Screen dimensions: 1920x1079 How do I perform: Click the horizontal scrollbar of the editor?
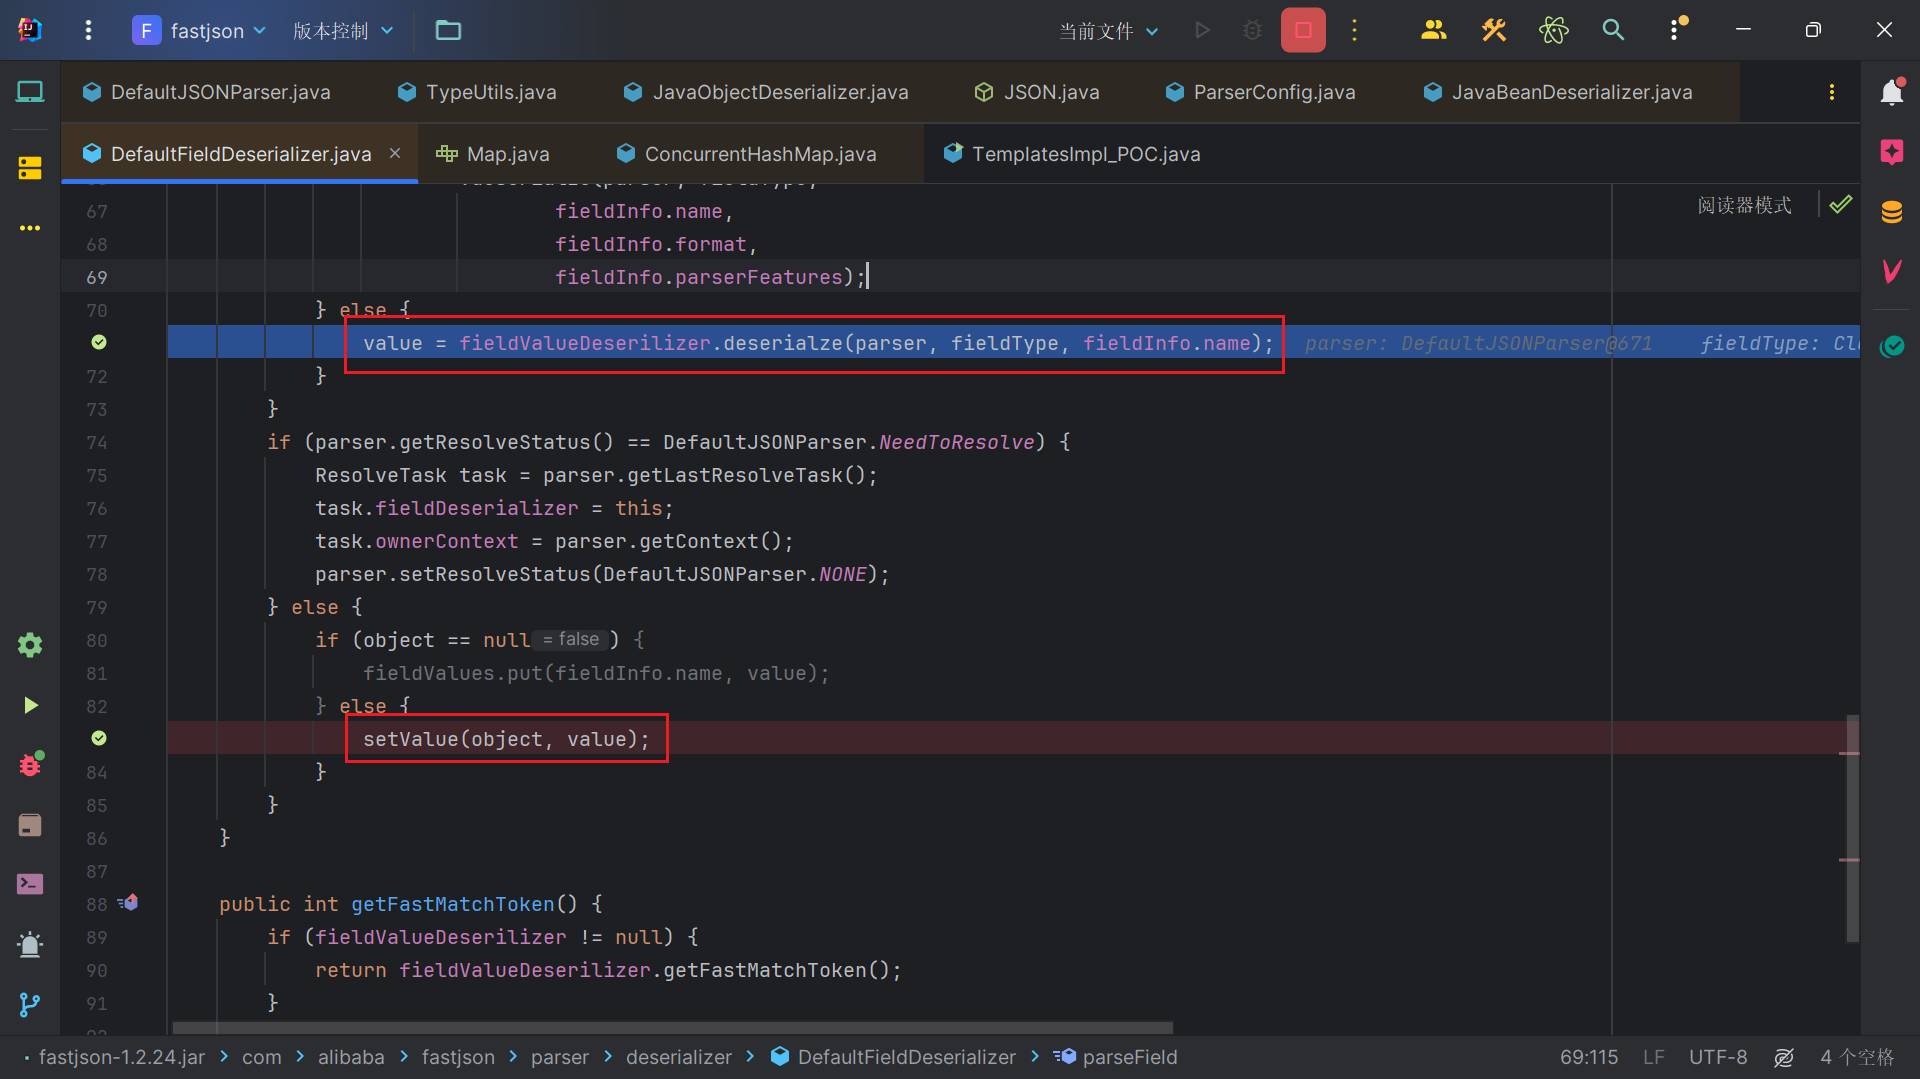click(672, 1028)
